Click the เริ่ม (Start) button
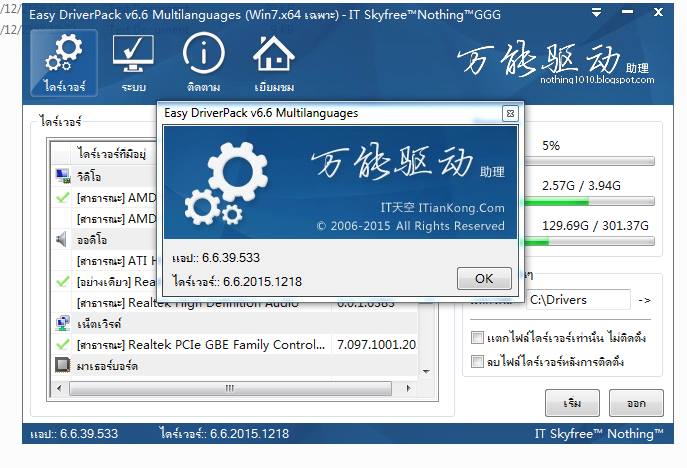 (572, 403)
